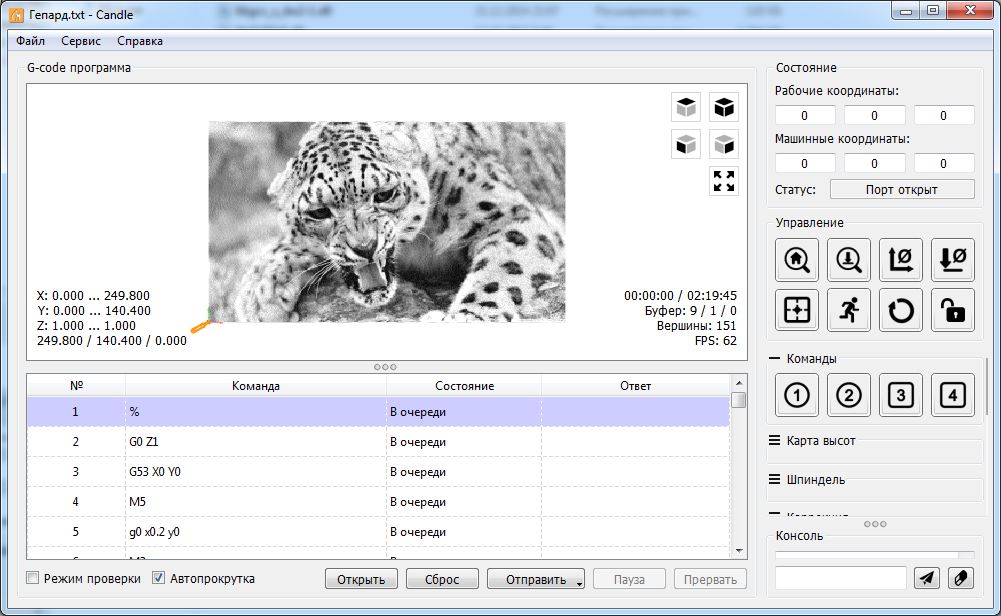
Task: Click the Ответ column header
Action: coord(635,386)
